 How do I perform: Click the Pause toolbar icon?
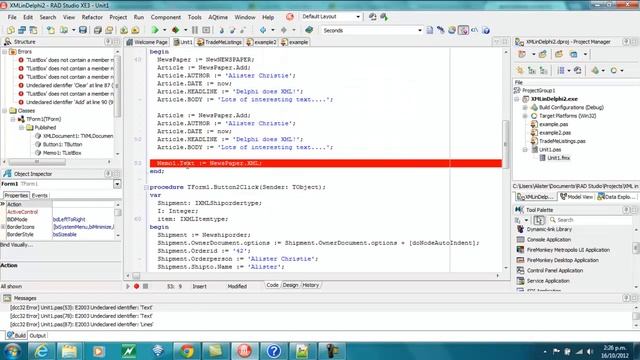pos(195,30)
